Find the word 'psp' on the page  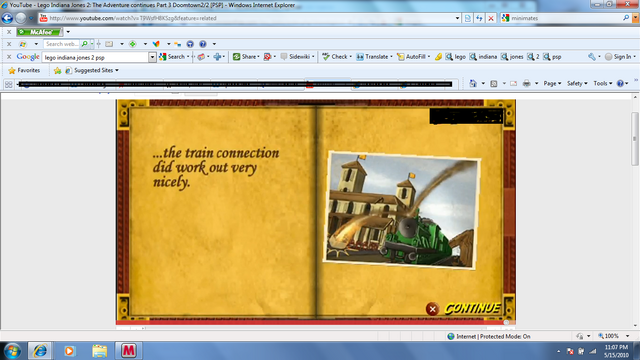[x=552, y=57]
